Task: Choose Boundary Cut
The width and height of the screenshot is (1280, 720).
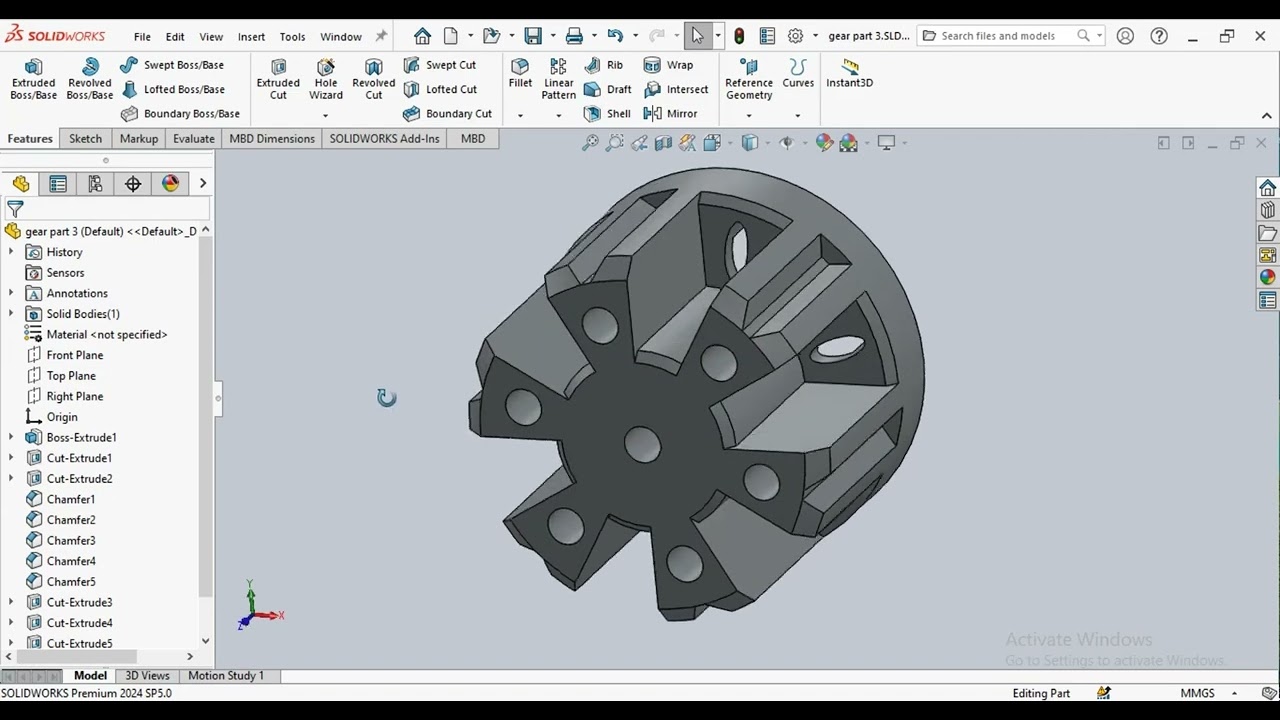Action: click(x=447, y=113)
